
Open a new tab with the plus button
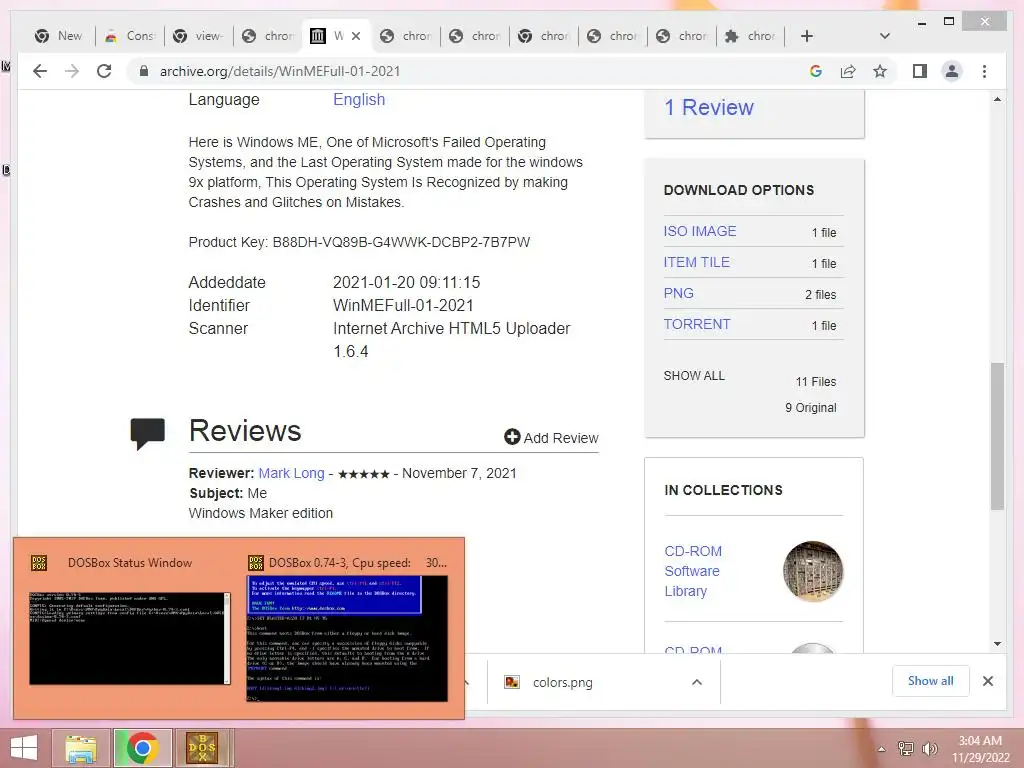(x=807, y=36)
